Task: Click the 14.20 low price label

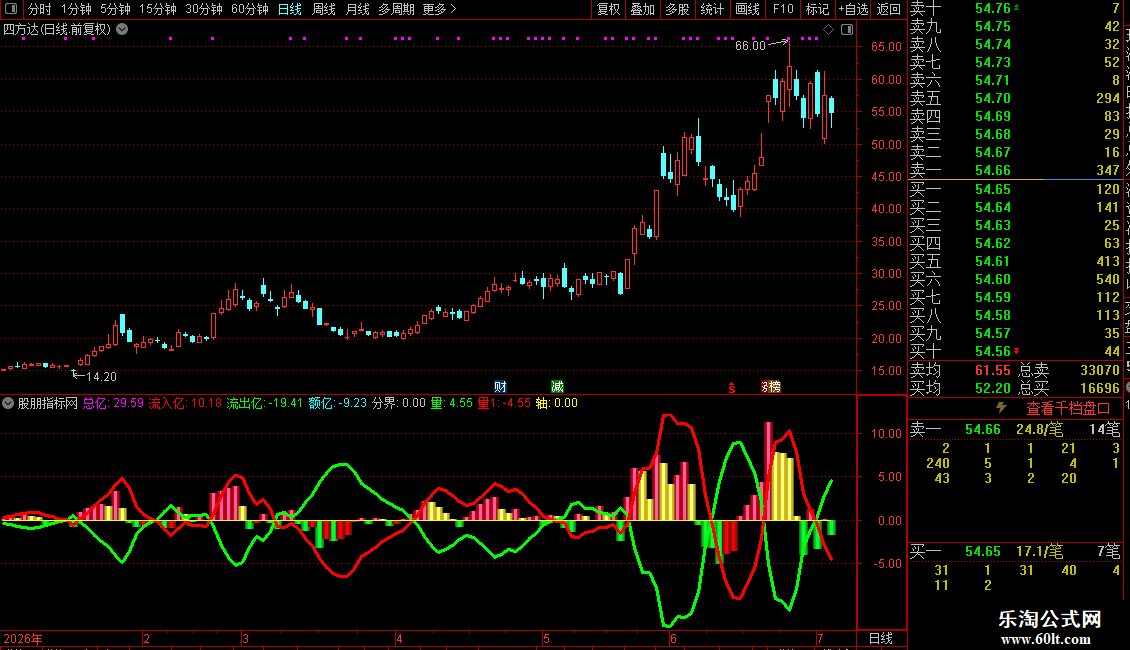Action: [x=101, y=376]
